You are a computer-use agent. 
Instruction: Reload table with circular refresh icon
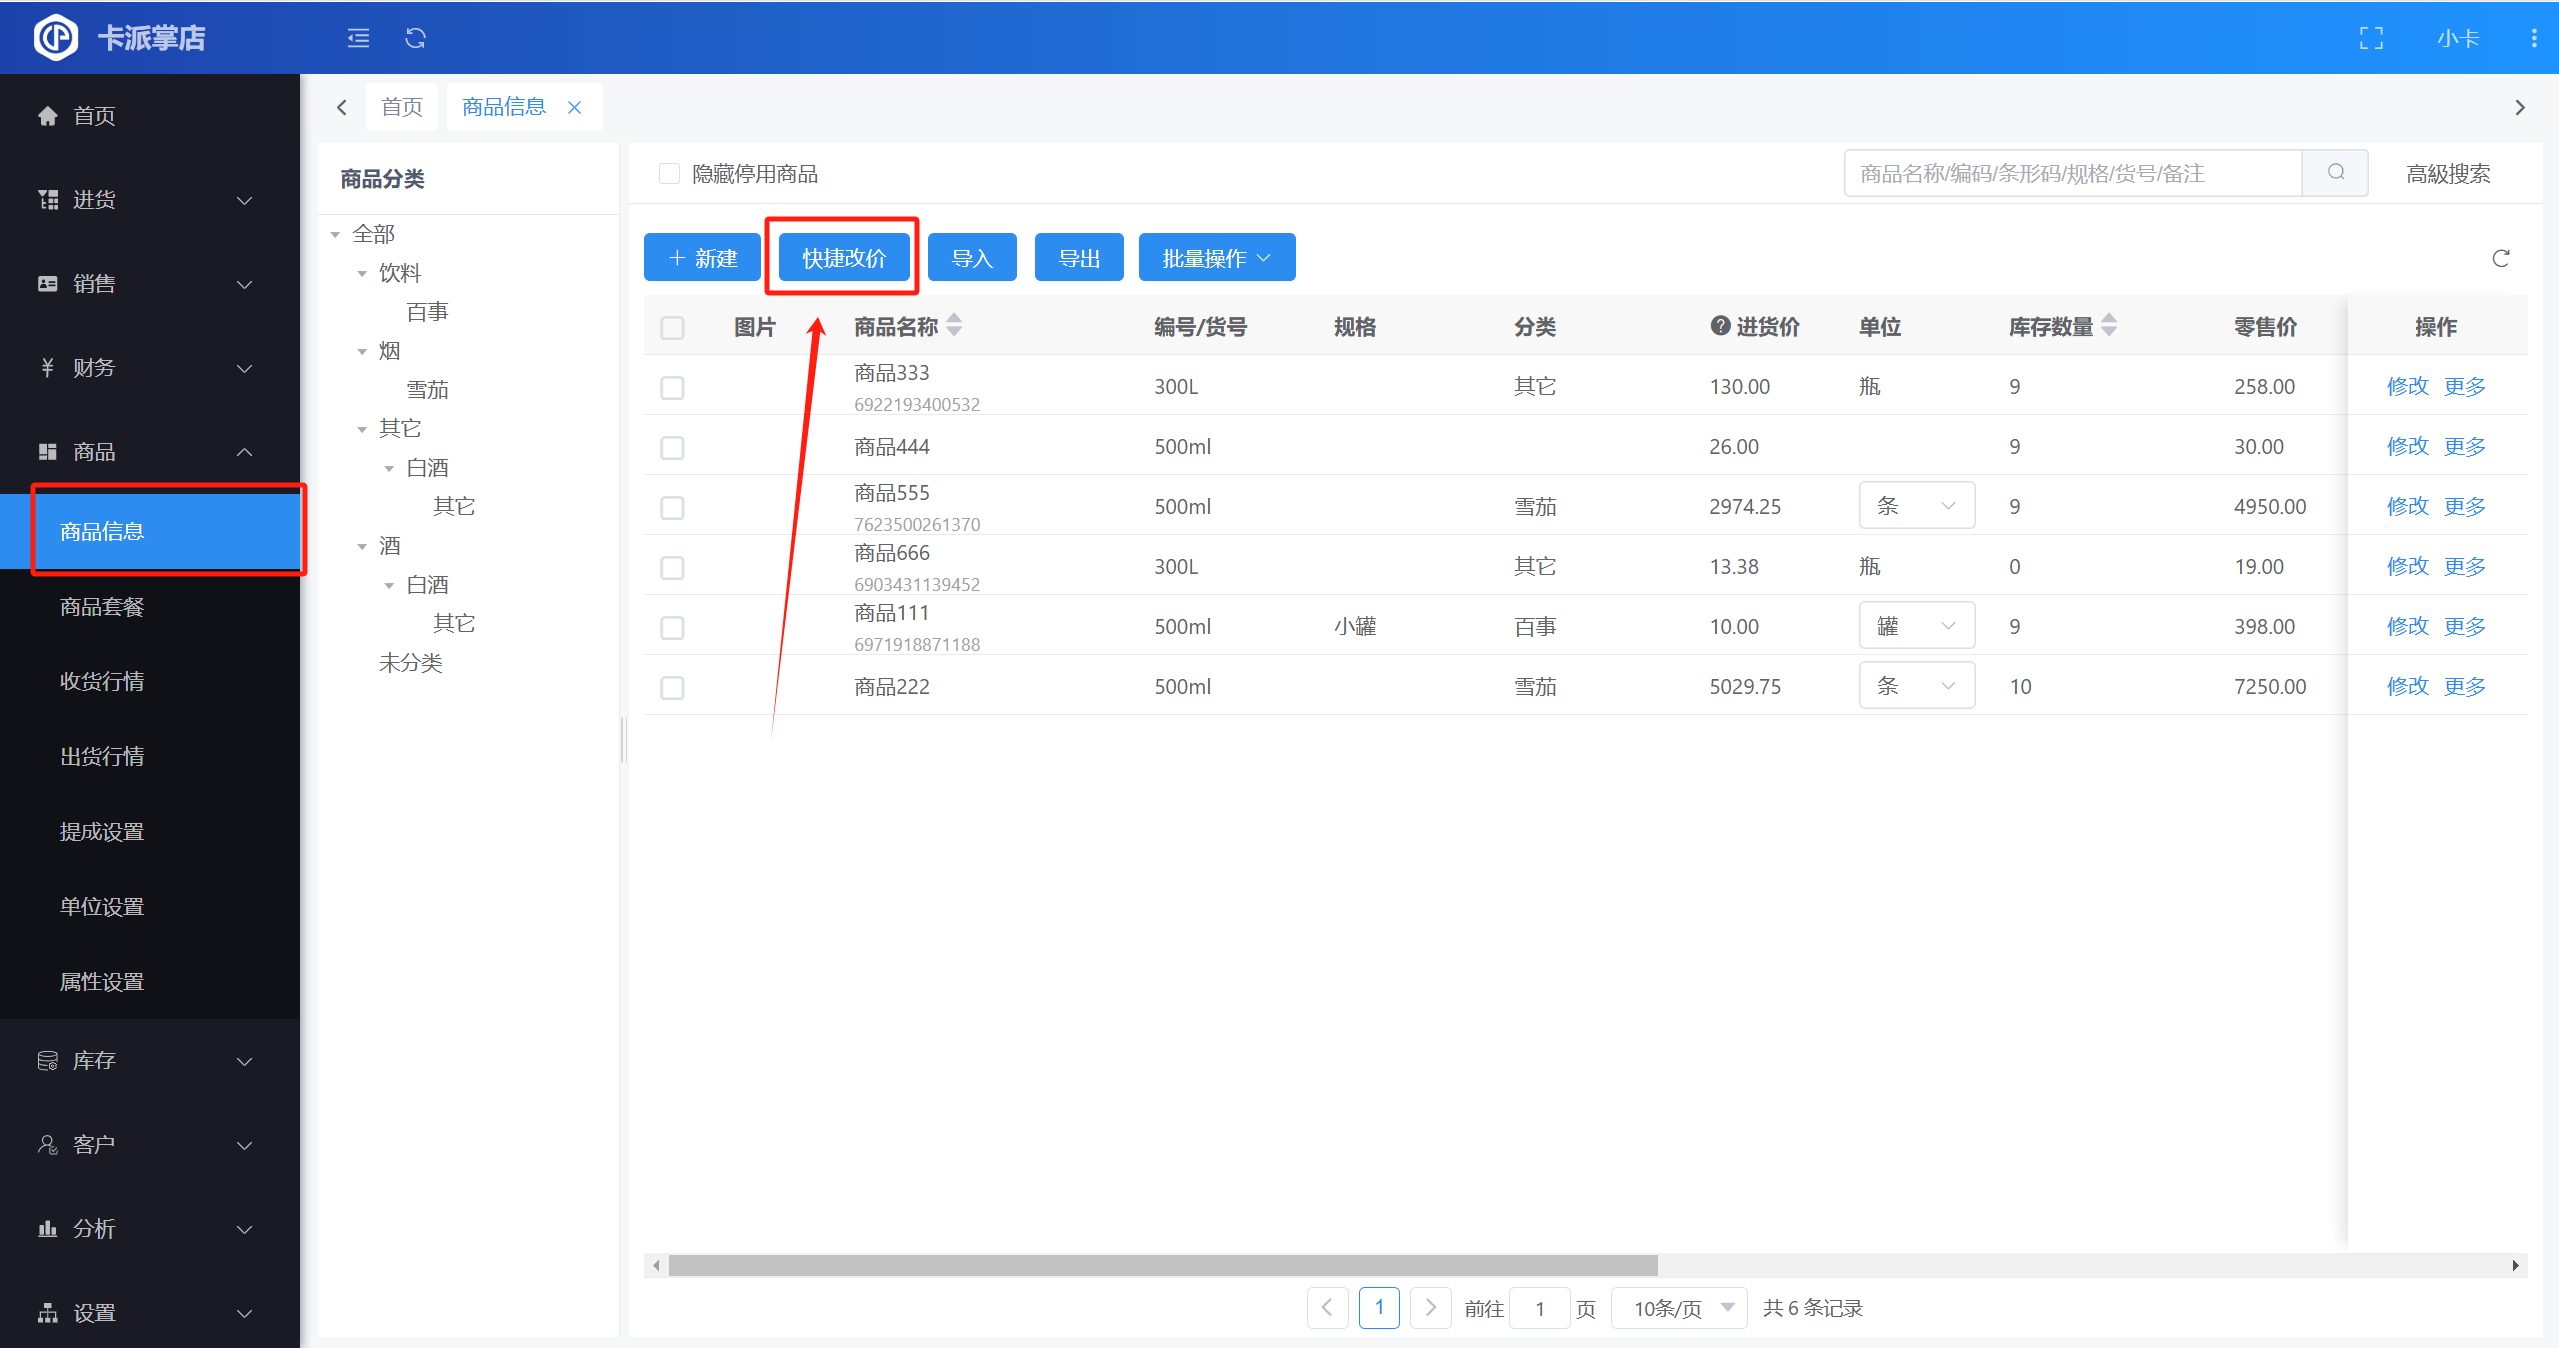coord(2500,259)
